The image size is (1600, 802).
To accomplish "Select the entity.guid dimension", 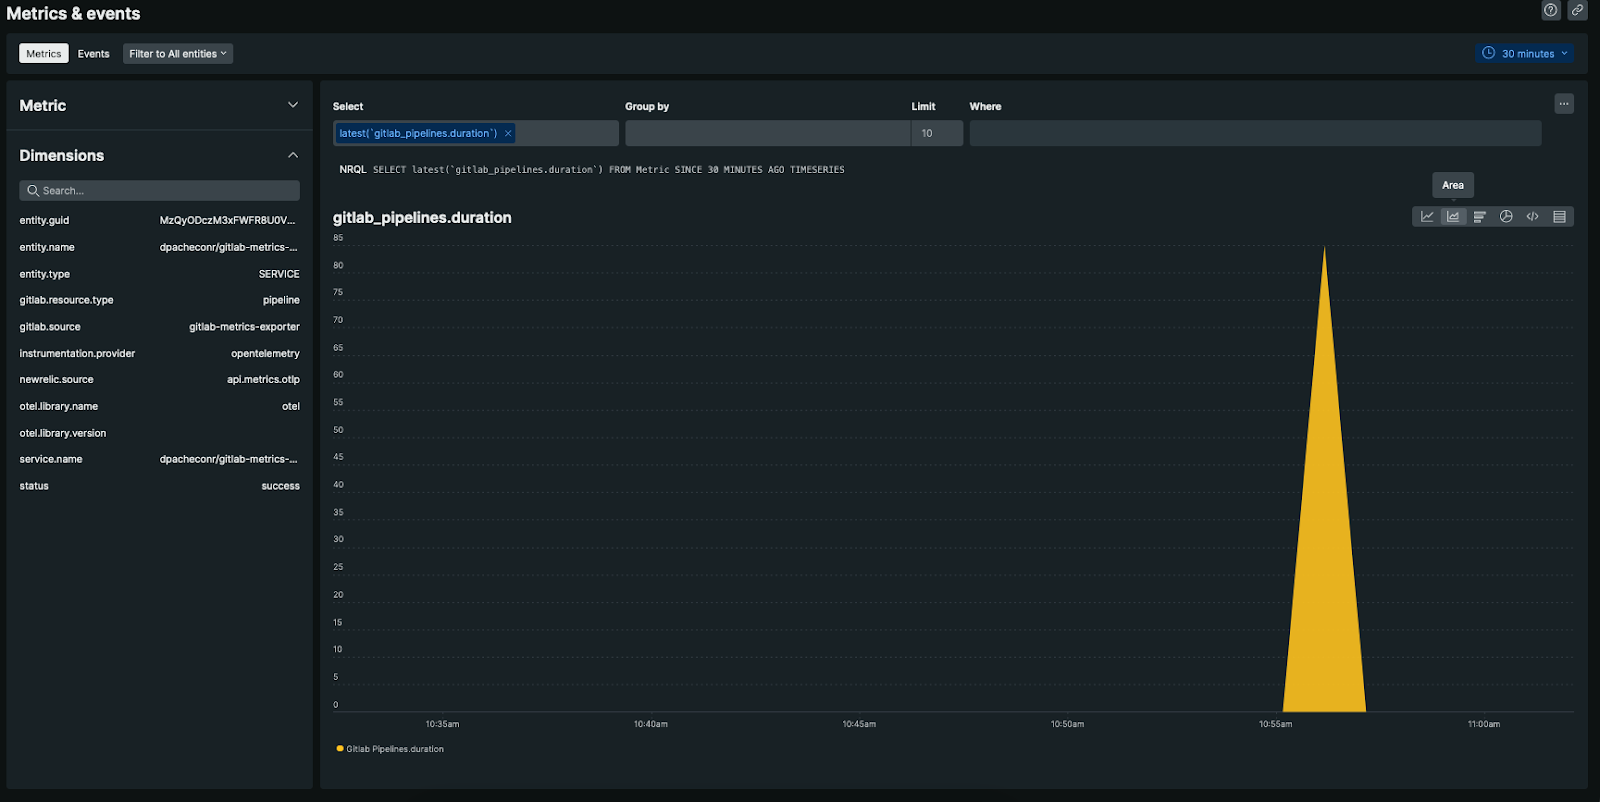I will [x=45, y=221].
